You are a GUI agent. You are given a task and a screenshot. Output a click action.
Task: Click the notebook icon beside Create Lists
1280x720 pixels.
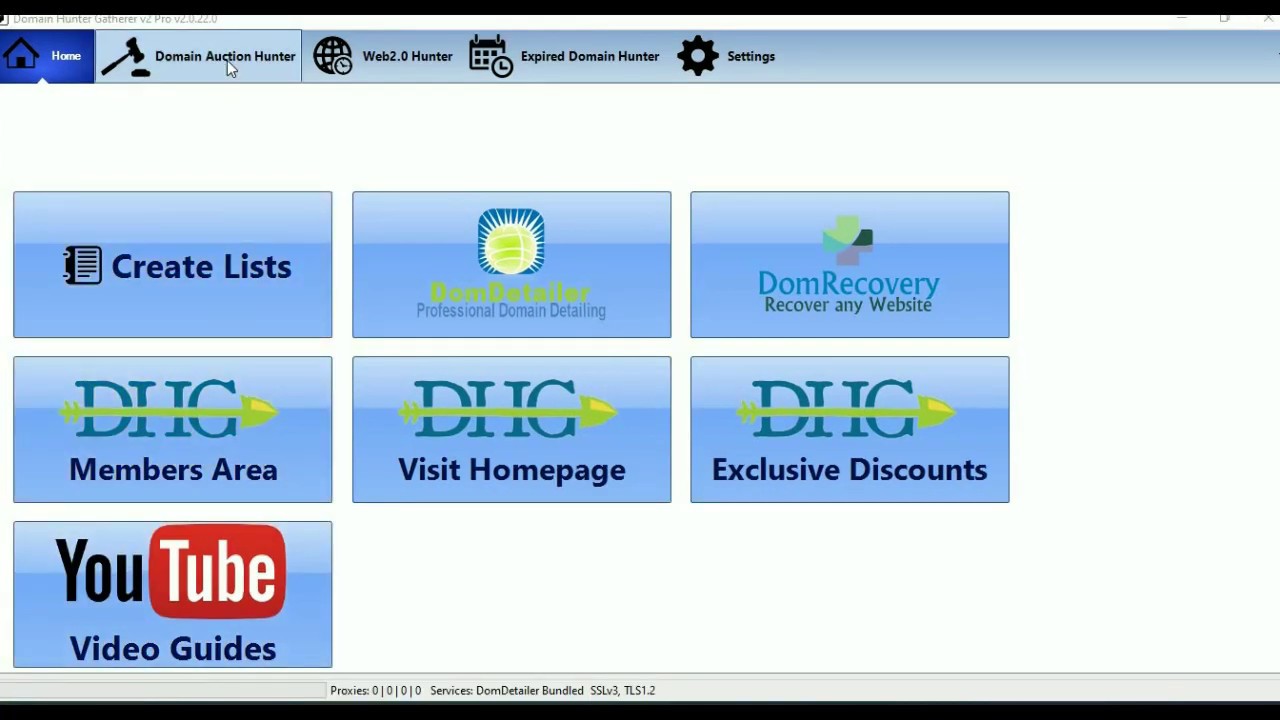[83, 266]
